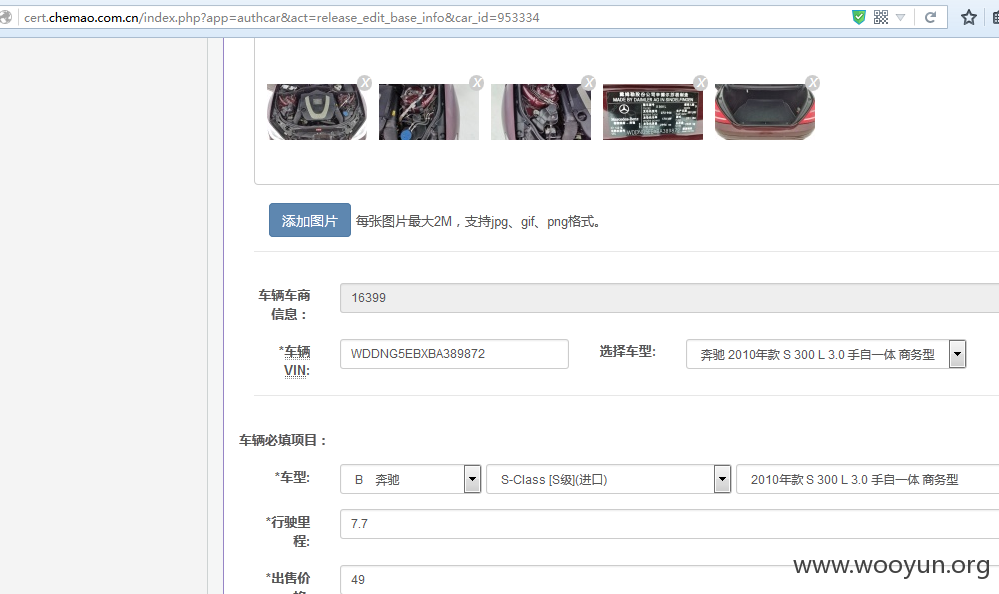Remove the second car photo via its X
The image size is (999, 594).
[x=477, y=82]
